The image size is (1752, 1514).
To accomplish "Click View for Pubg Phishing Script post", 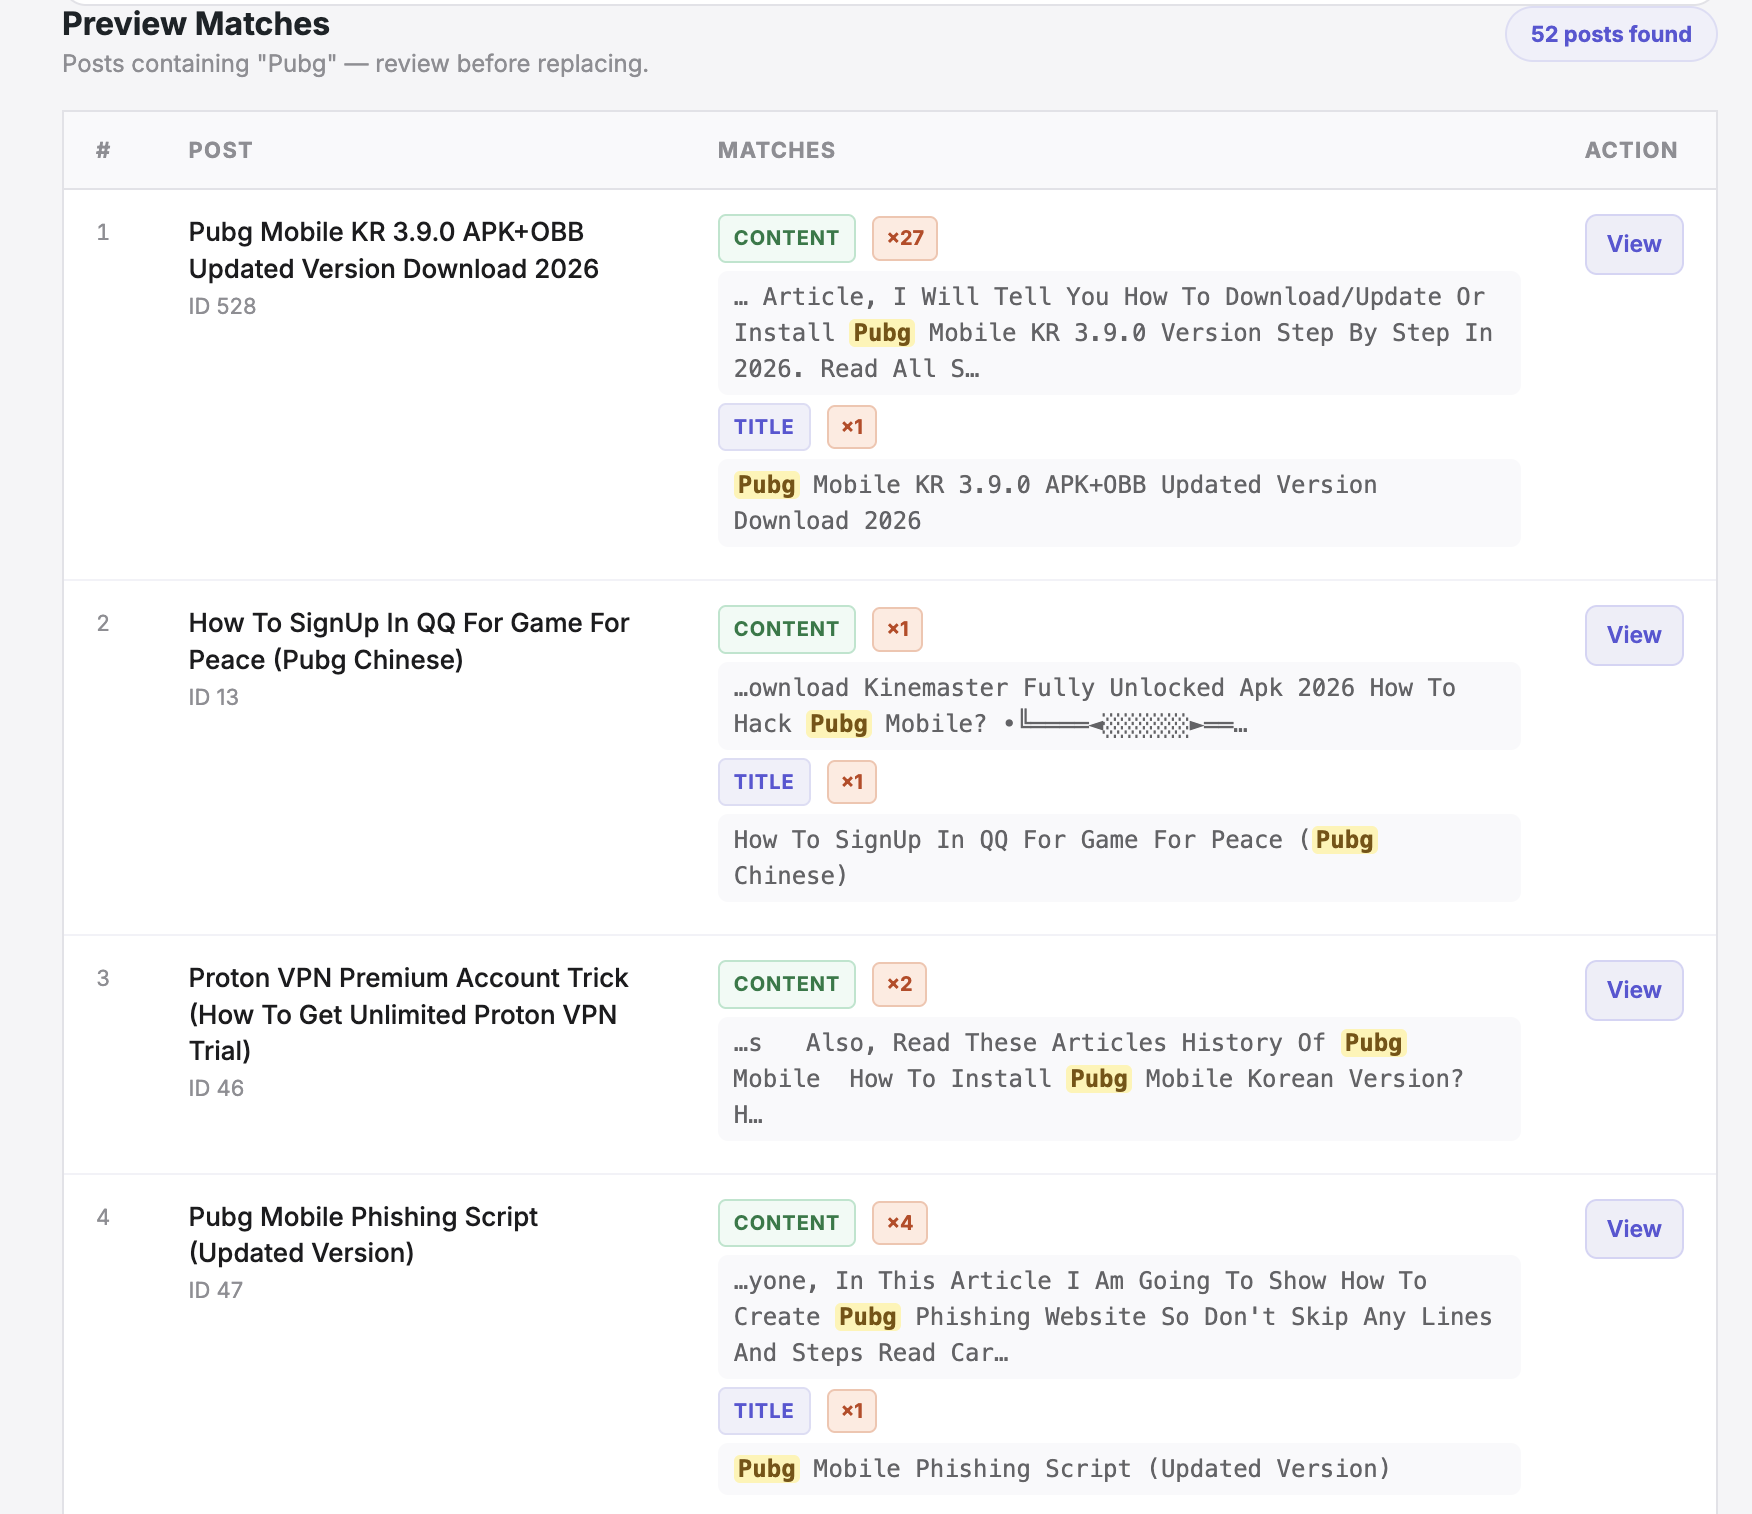I will 1633,1229.
